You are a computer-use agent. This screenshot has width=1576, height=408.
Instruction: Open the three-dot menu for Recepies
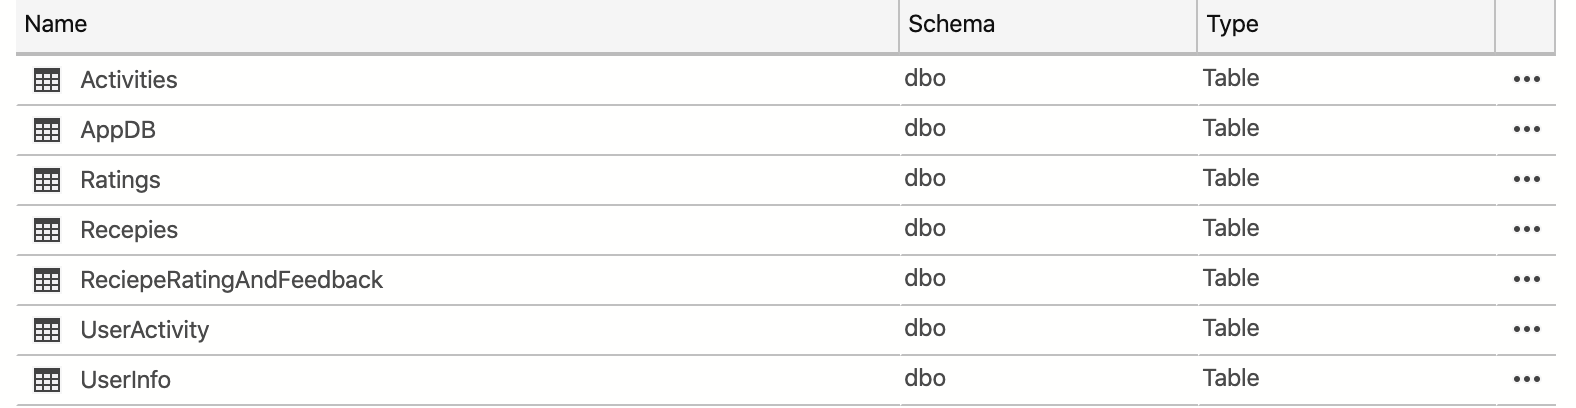[1526, 230]
